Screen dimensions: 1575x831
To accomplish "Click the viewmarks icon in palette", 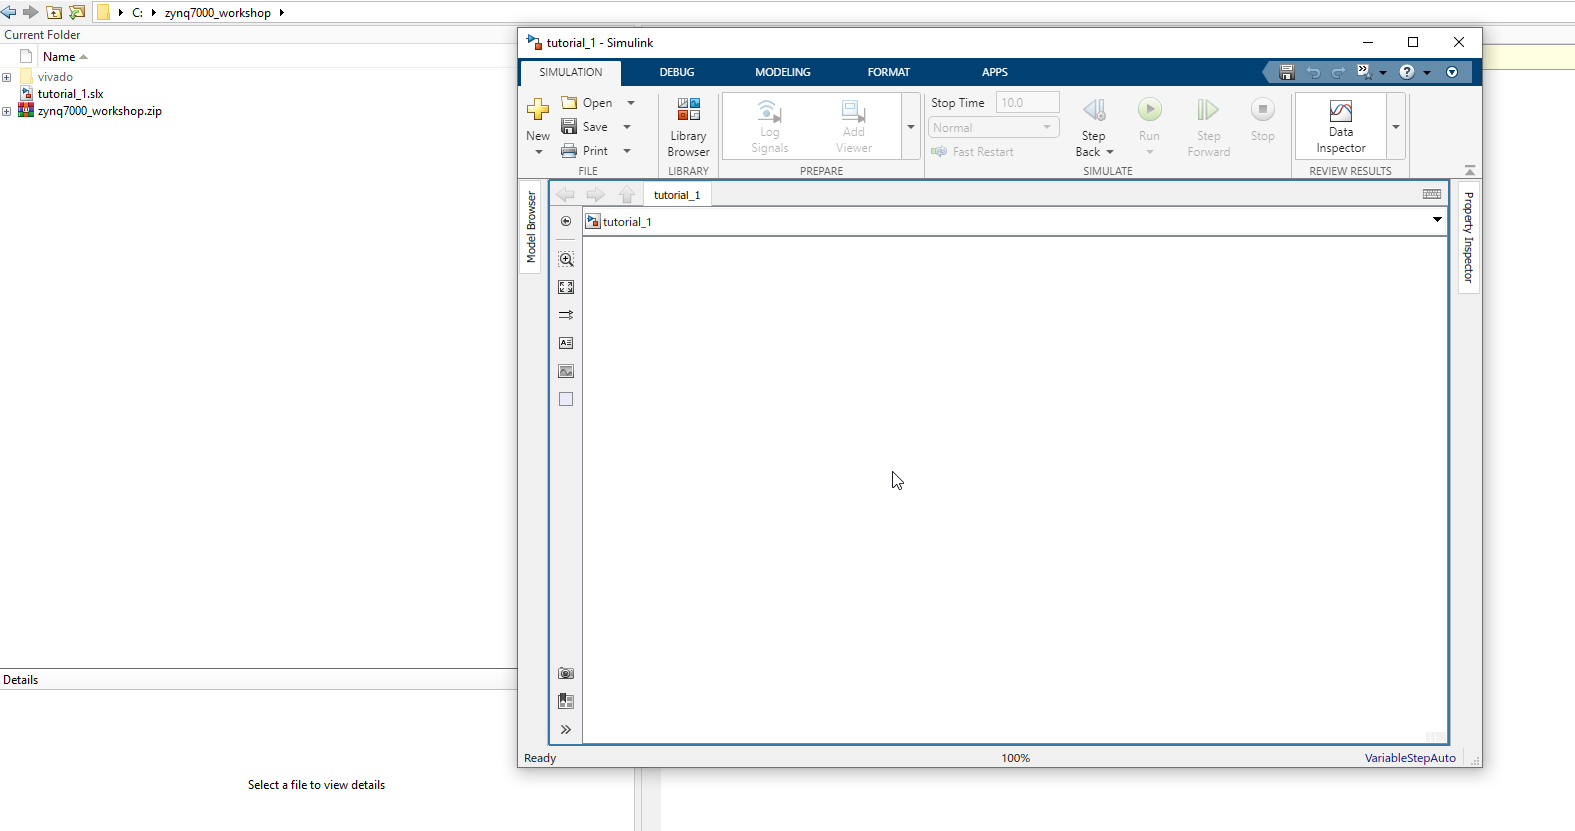I will pyautogui.click(x=566, y=701).
